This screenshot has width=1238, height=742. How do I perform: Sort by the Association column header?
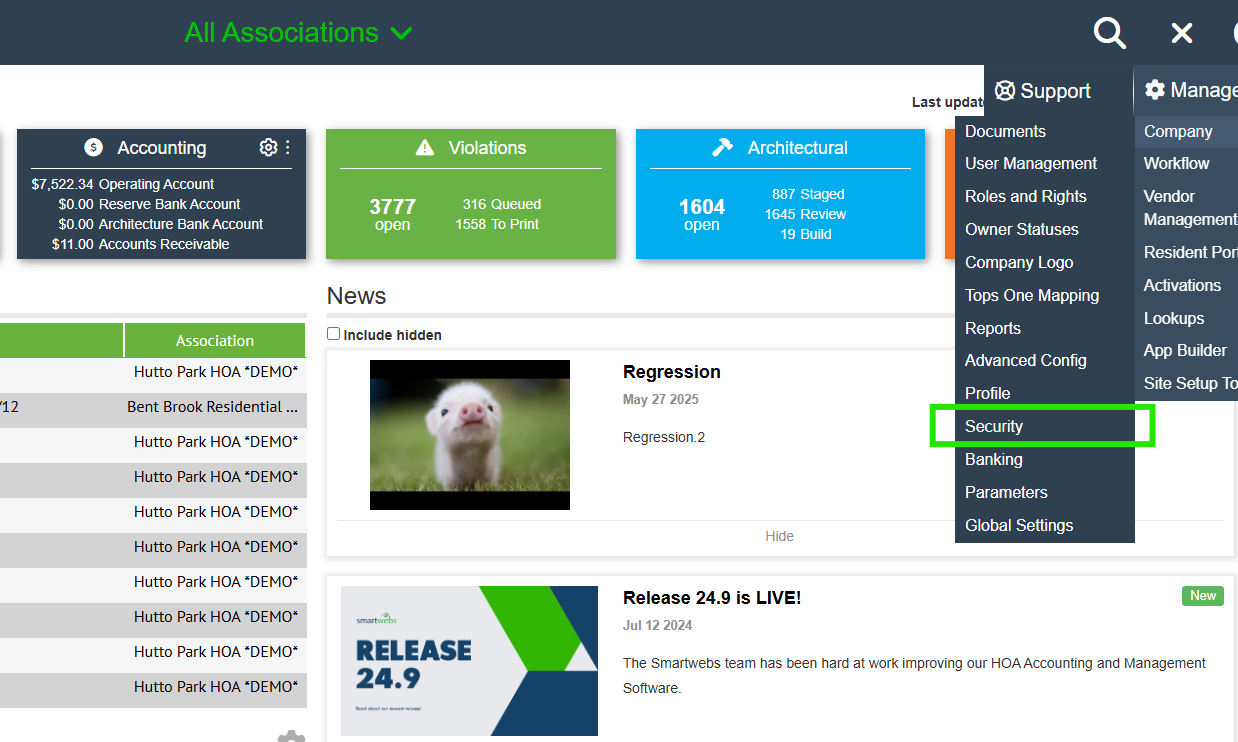pyautogui.click(x=215, y=340)
